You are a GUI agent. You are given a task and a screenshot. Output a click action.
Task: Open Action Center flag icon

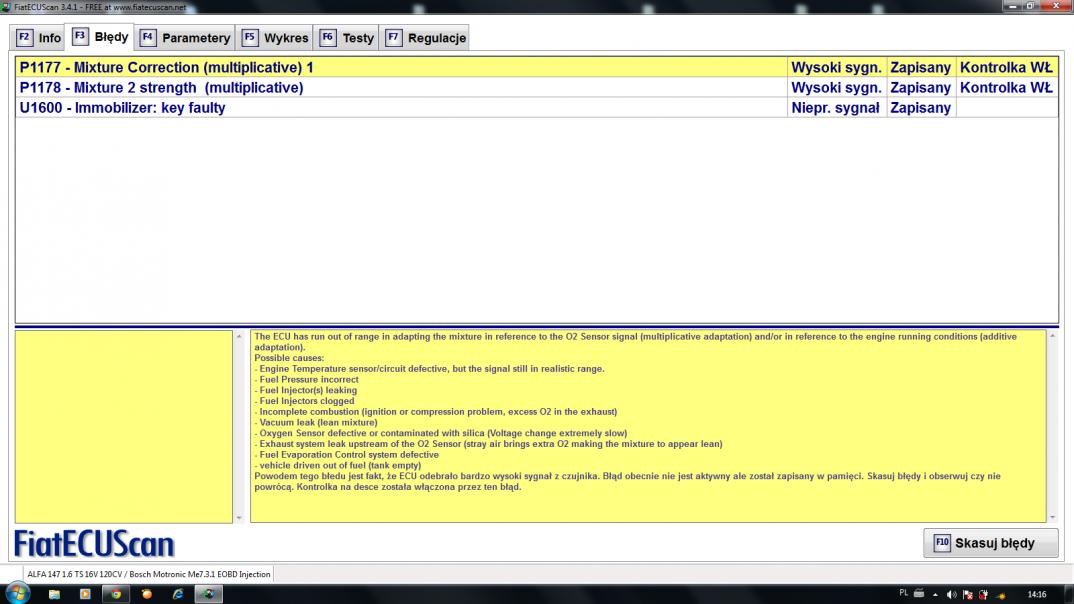pos(968,594)
